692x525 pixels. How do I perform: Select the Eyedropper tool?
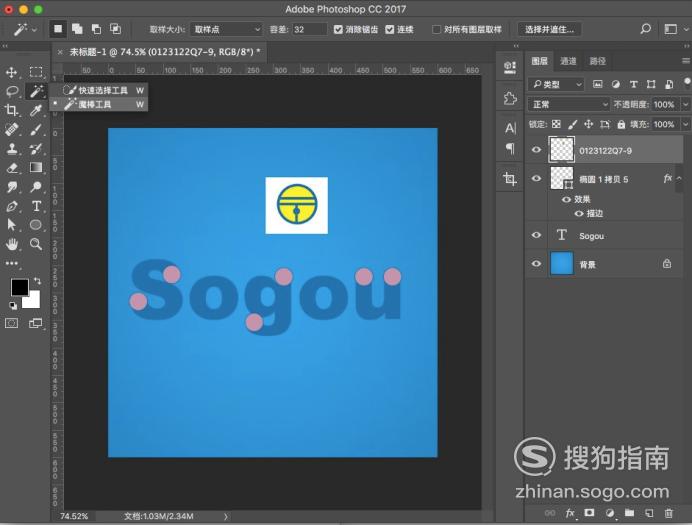click(36, 110)
